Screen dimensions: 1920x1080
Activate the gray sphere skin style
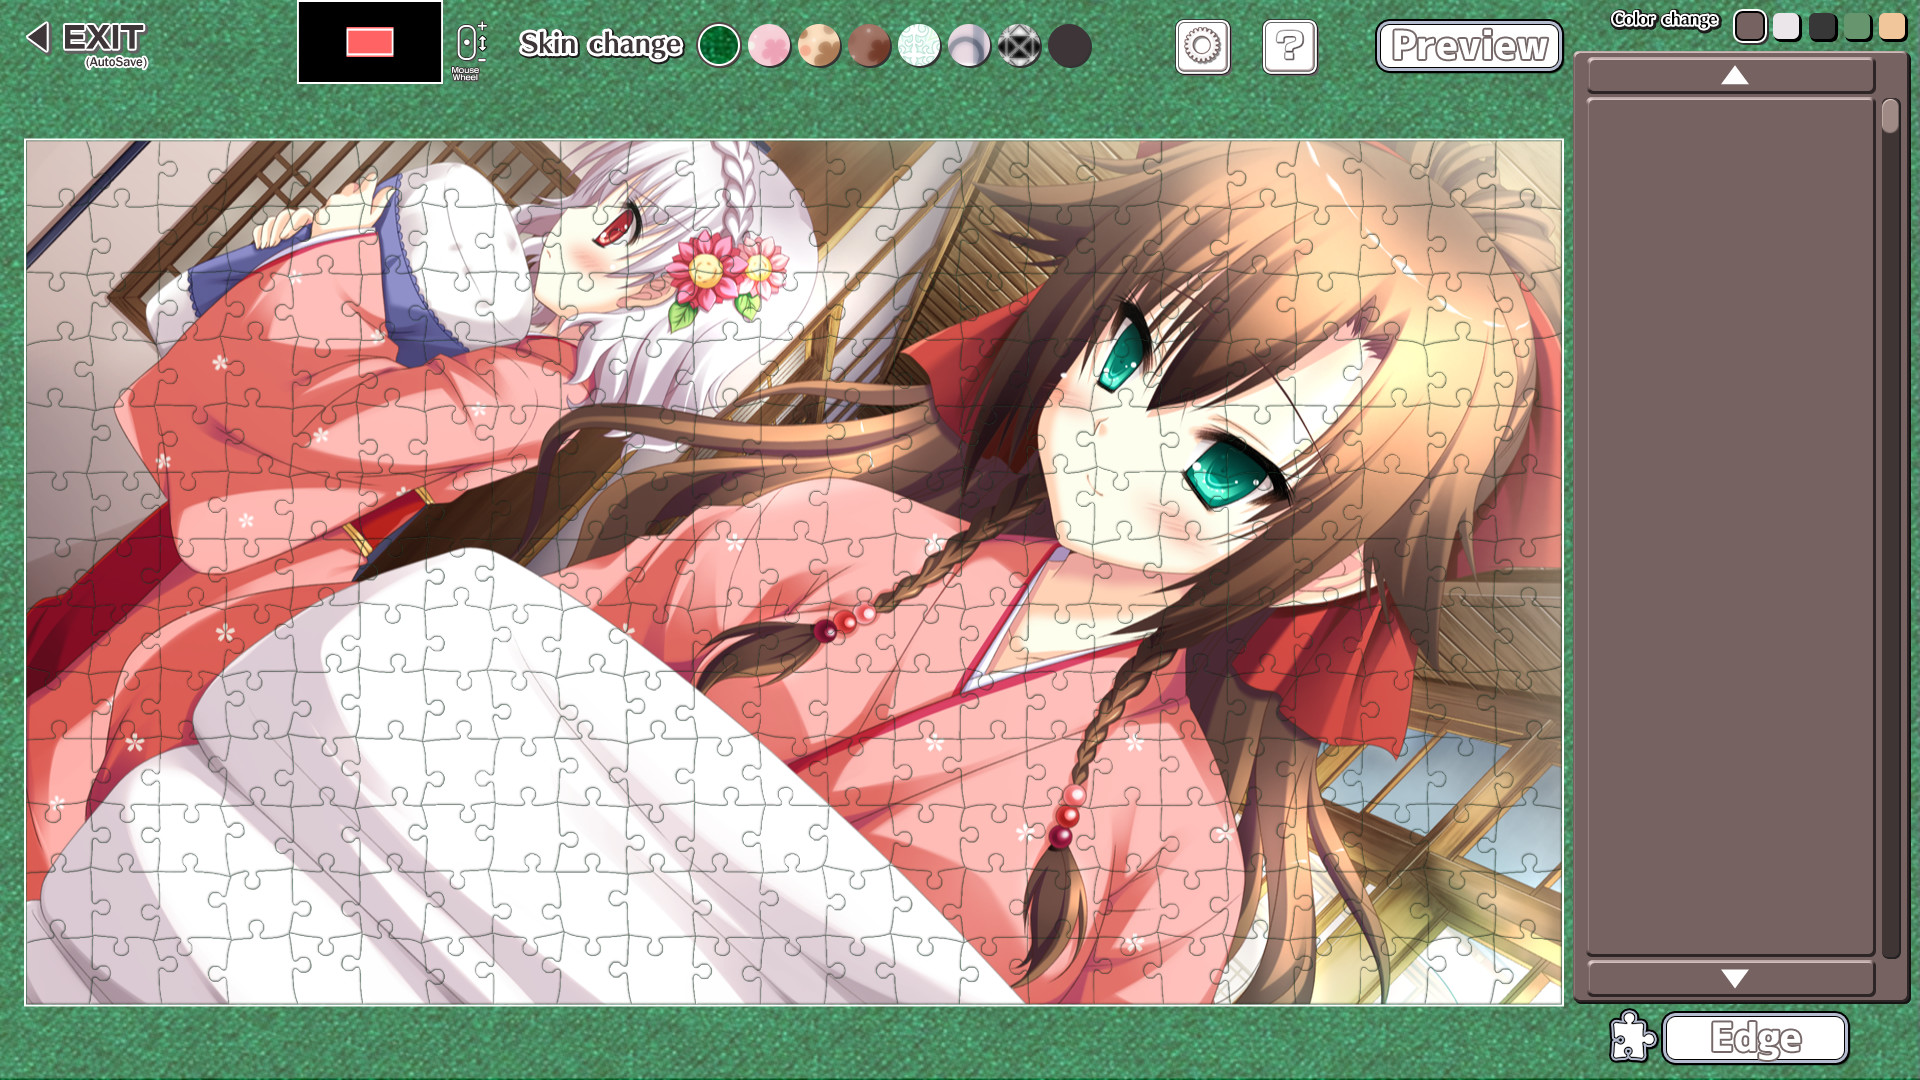click(x=970, y=46)
